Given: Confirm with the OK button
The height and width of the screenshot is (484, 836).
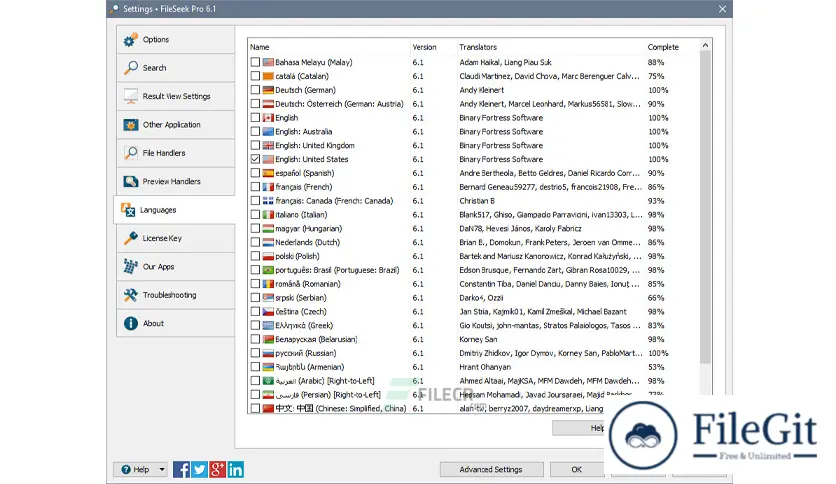Looking at the screenshot, I should [577, 470].
